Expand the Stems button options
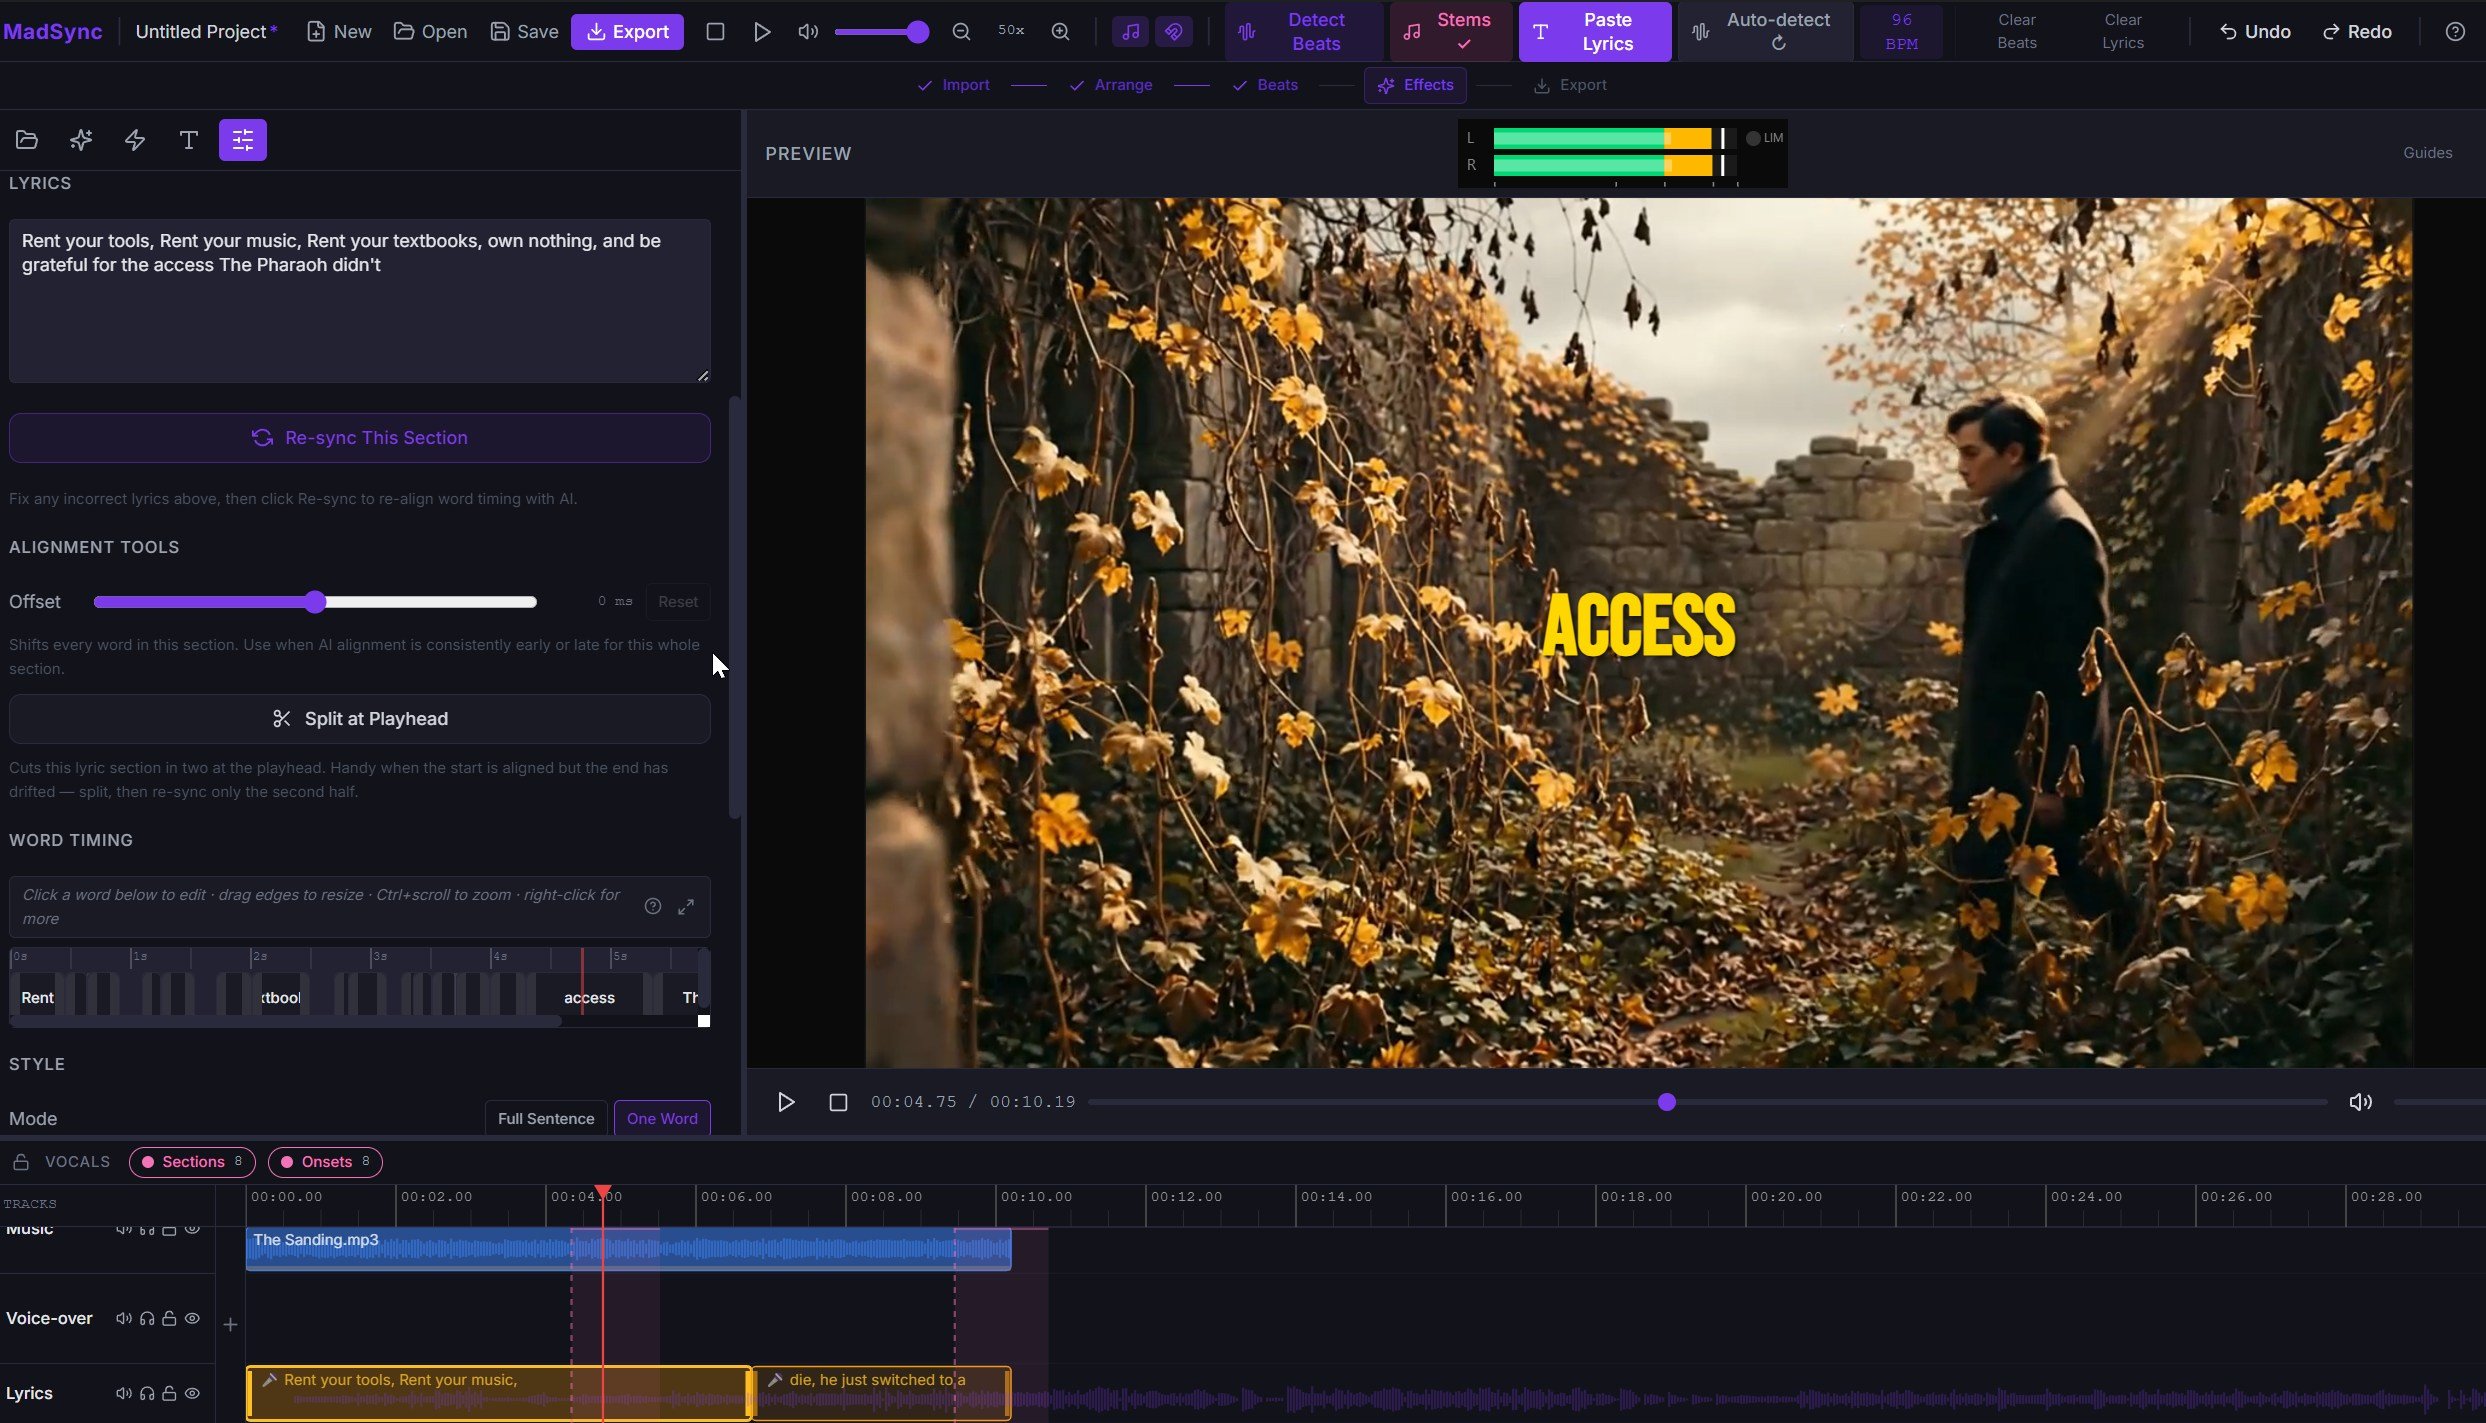 click(x=1450, y=32)
